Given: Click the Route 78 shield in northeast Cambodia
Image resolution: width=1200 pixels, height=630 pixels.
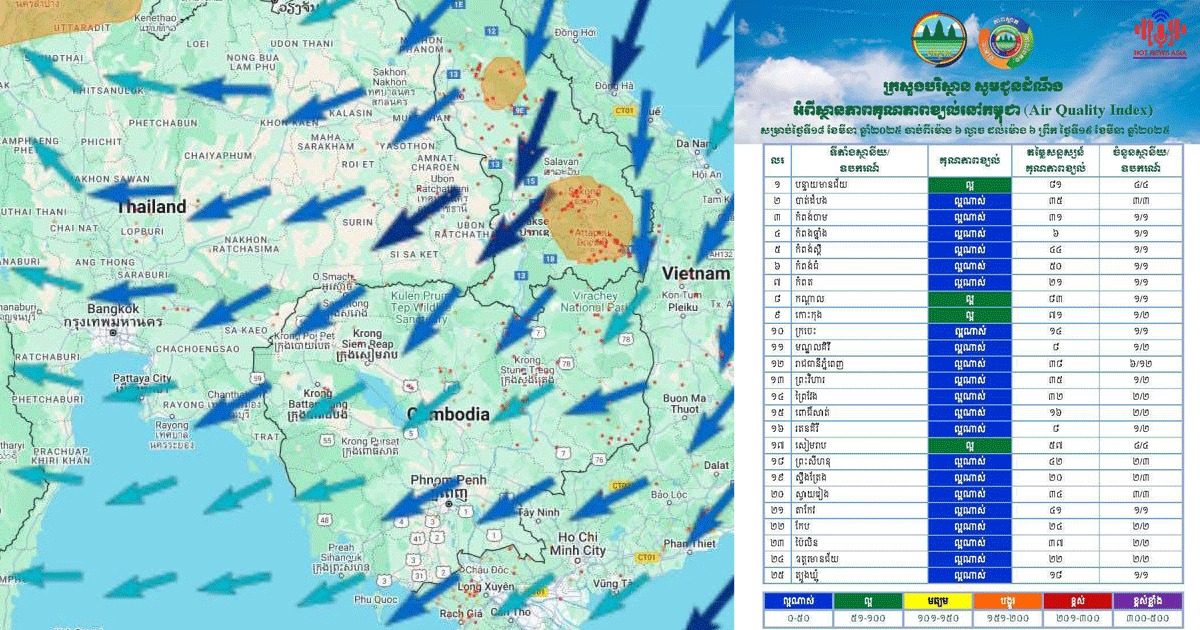Looking at the screenshot, I should point(625,341).
